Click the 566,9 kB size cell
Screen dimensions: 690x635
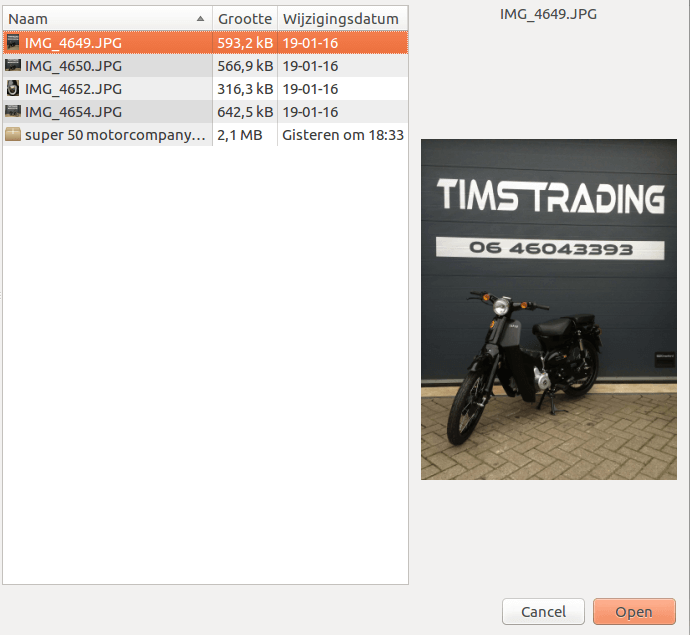point(245,66)
